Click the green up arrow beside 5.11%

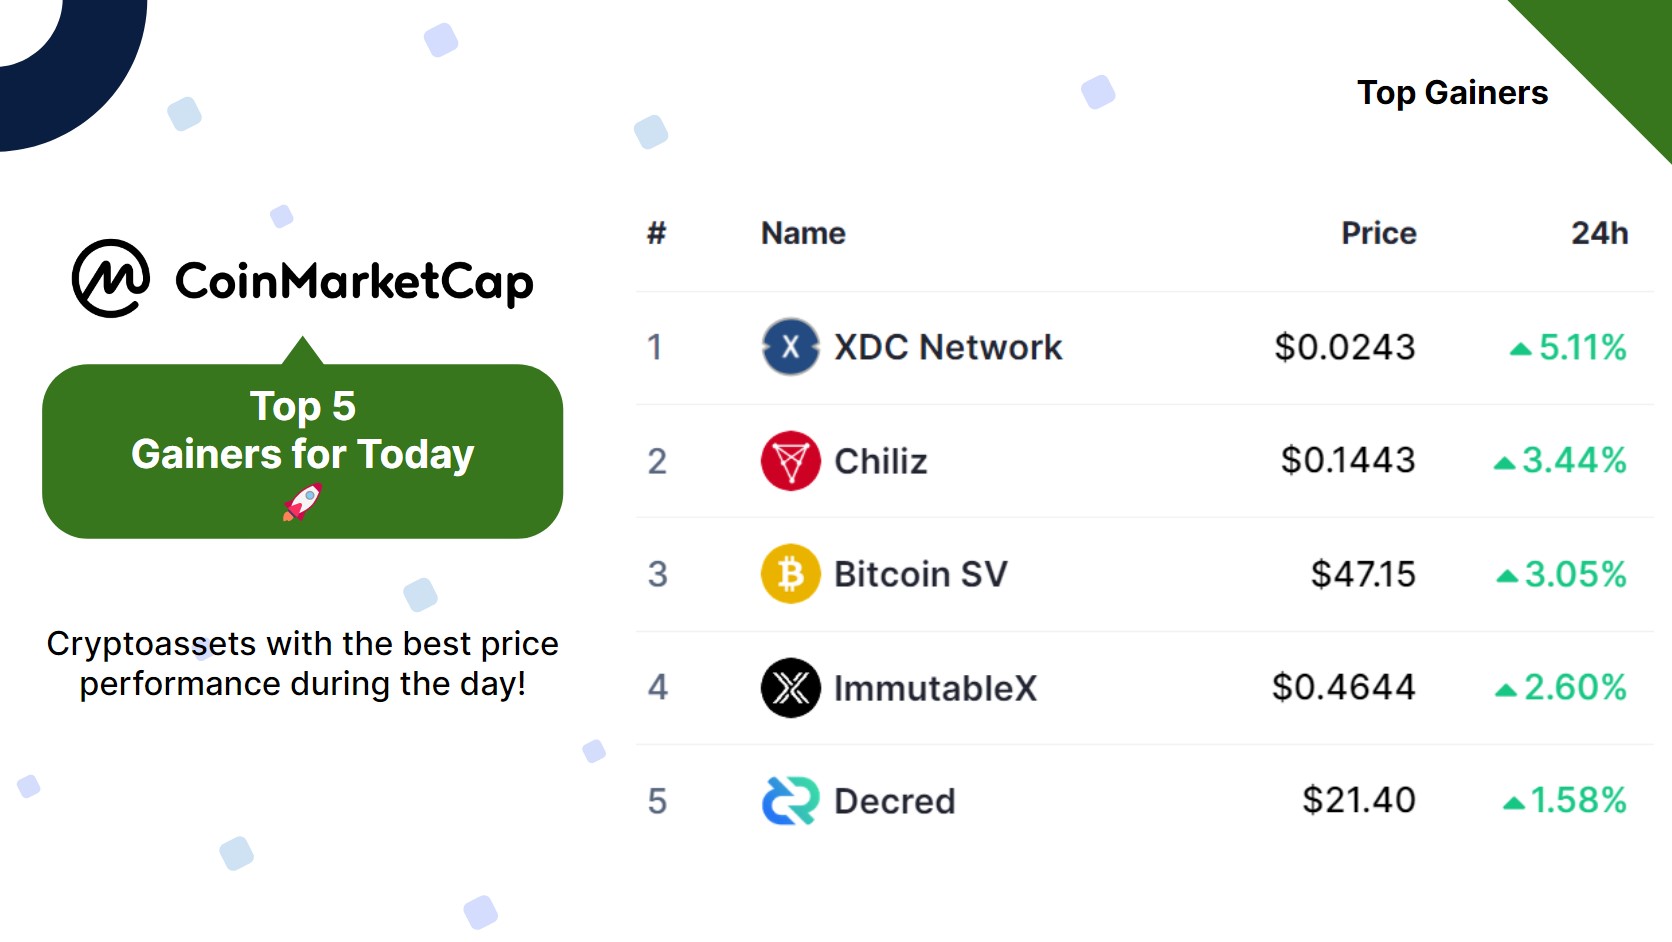pyautogui.click(x=1520, y=349)
